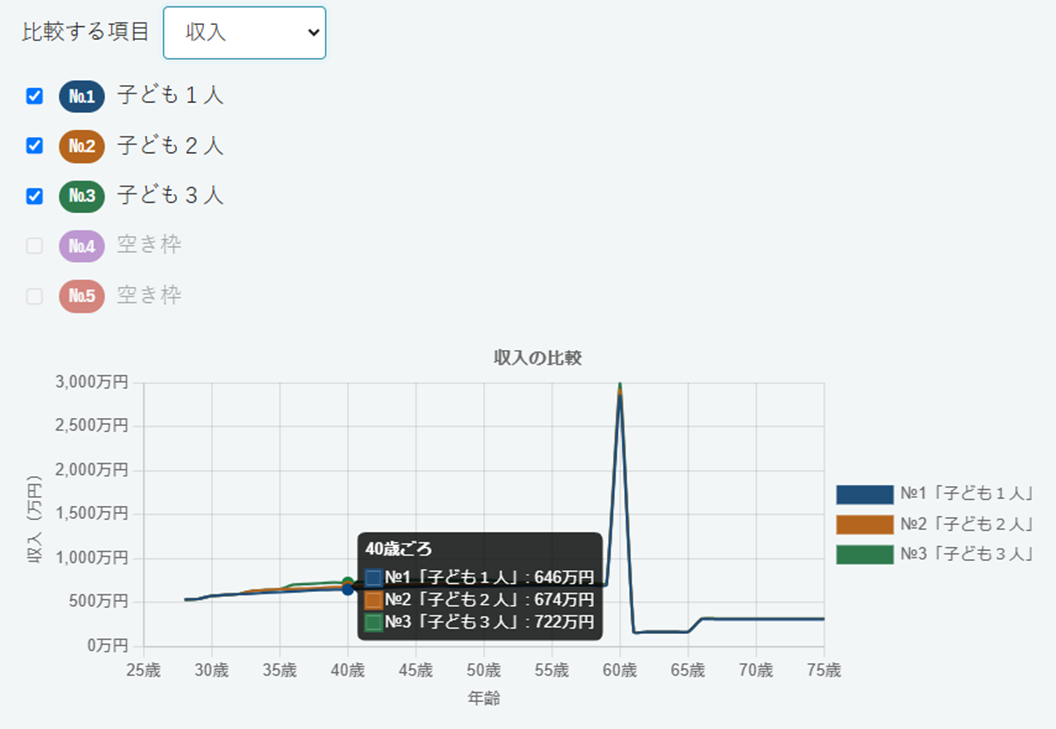
Task: Click the orange No.2 badge
Action: [81, 146]
